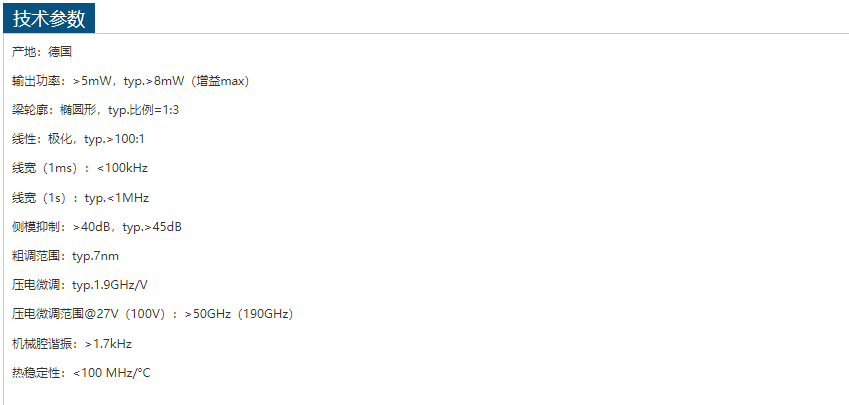This screenshot has height=405, width=849.
Task: Click the 压电微调范围@27V line
Action: coord(152,314)
